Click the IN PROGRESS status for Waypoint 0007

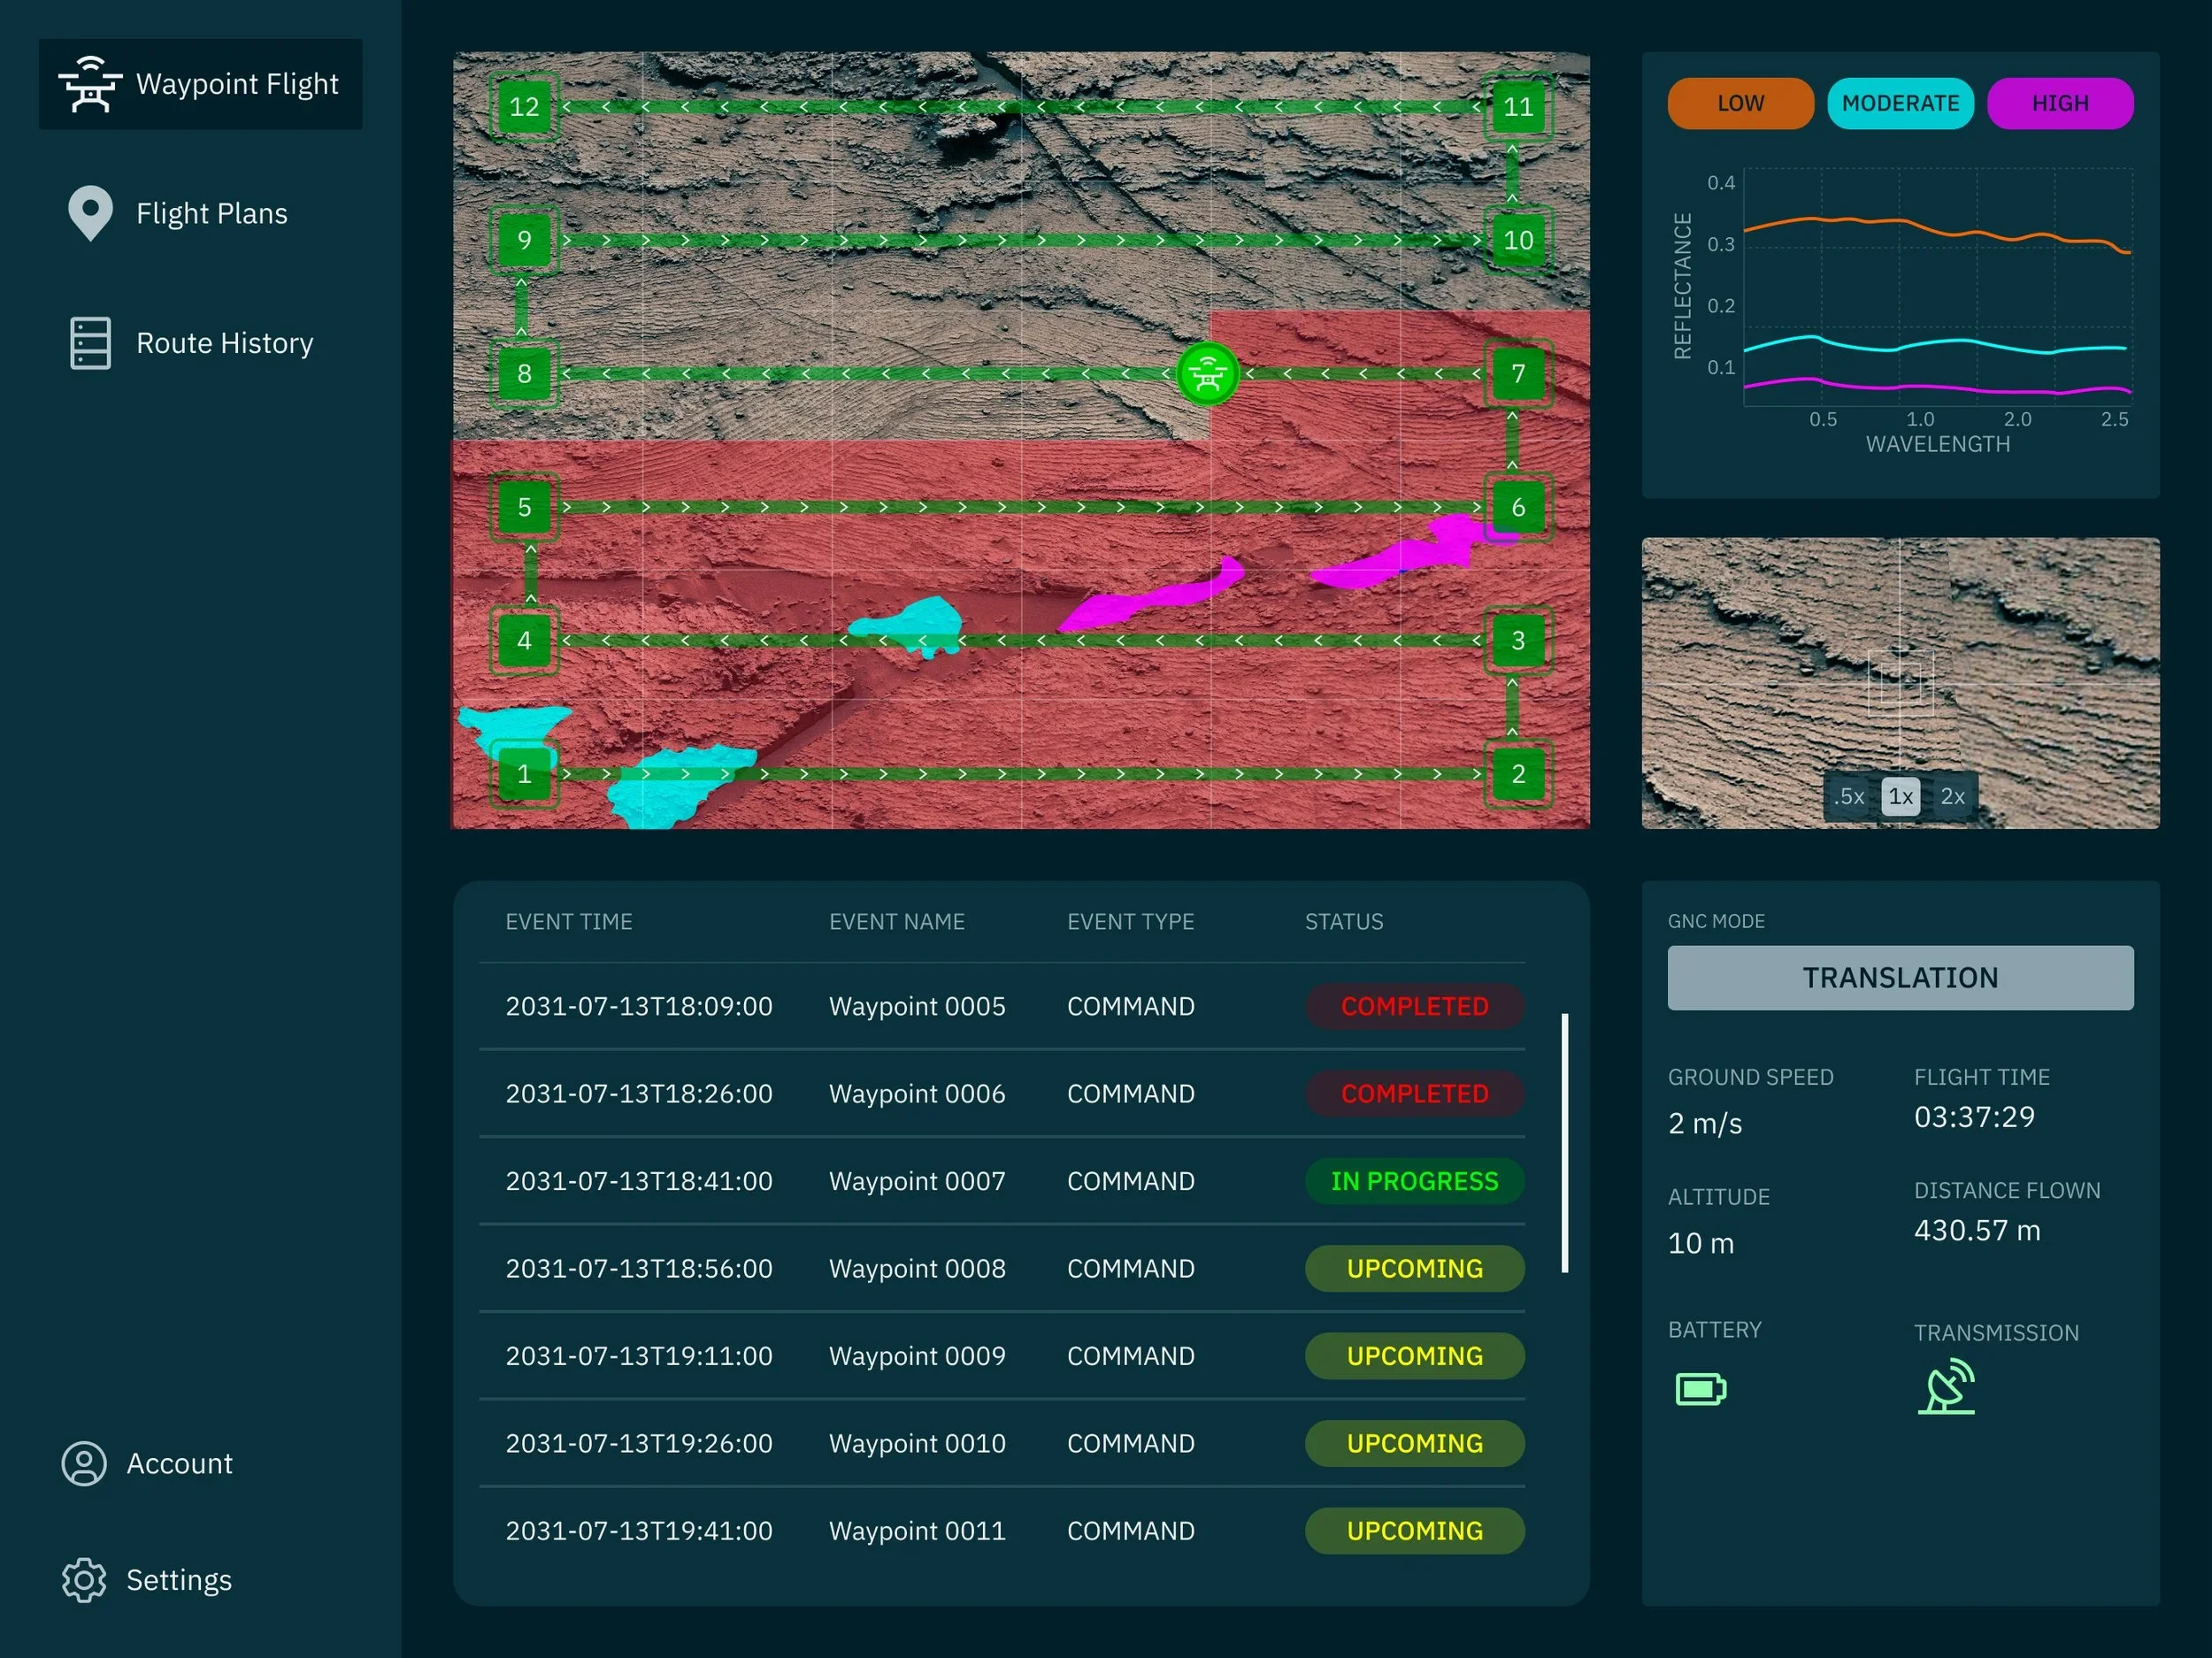1414,1181
